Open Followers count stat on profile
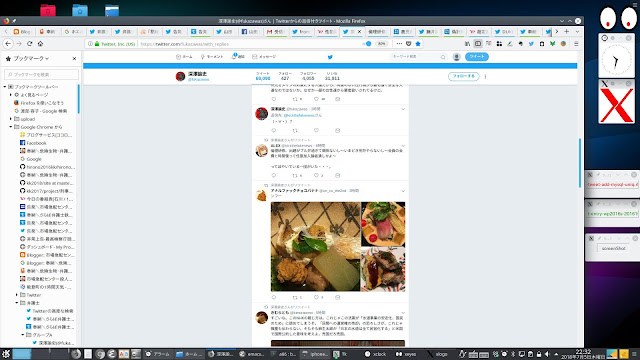640x360 pixels. [x=308, y=76]
